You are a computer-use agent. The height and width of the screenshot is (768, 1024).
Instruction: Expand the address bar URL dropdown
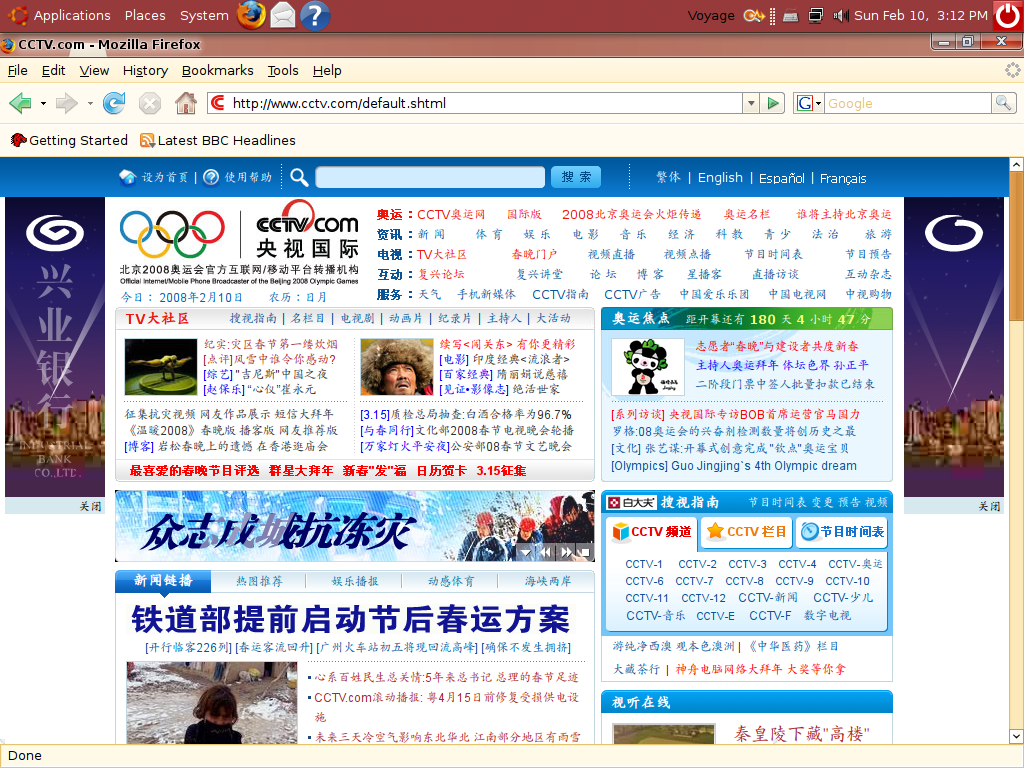pos(751,103)
